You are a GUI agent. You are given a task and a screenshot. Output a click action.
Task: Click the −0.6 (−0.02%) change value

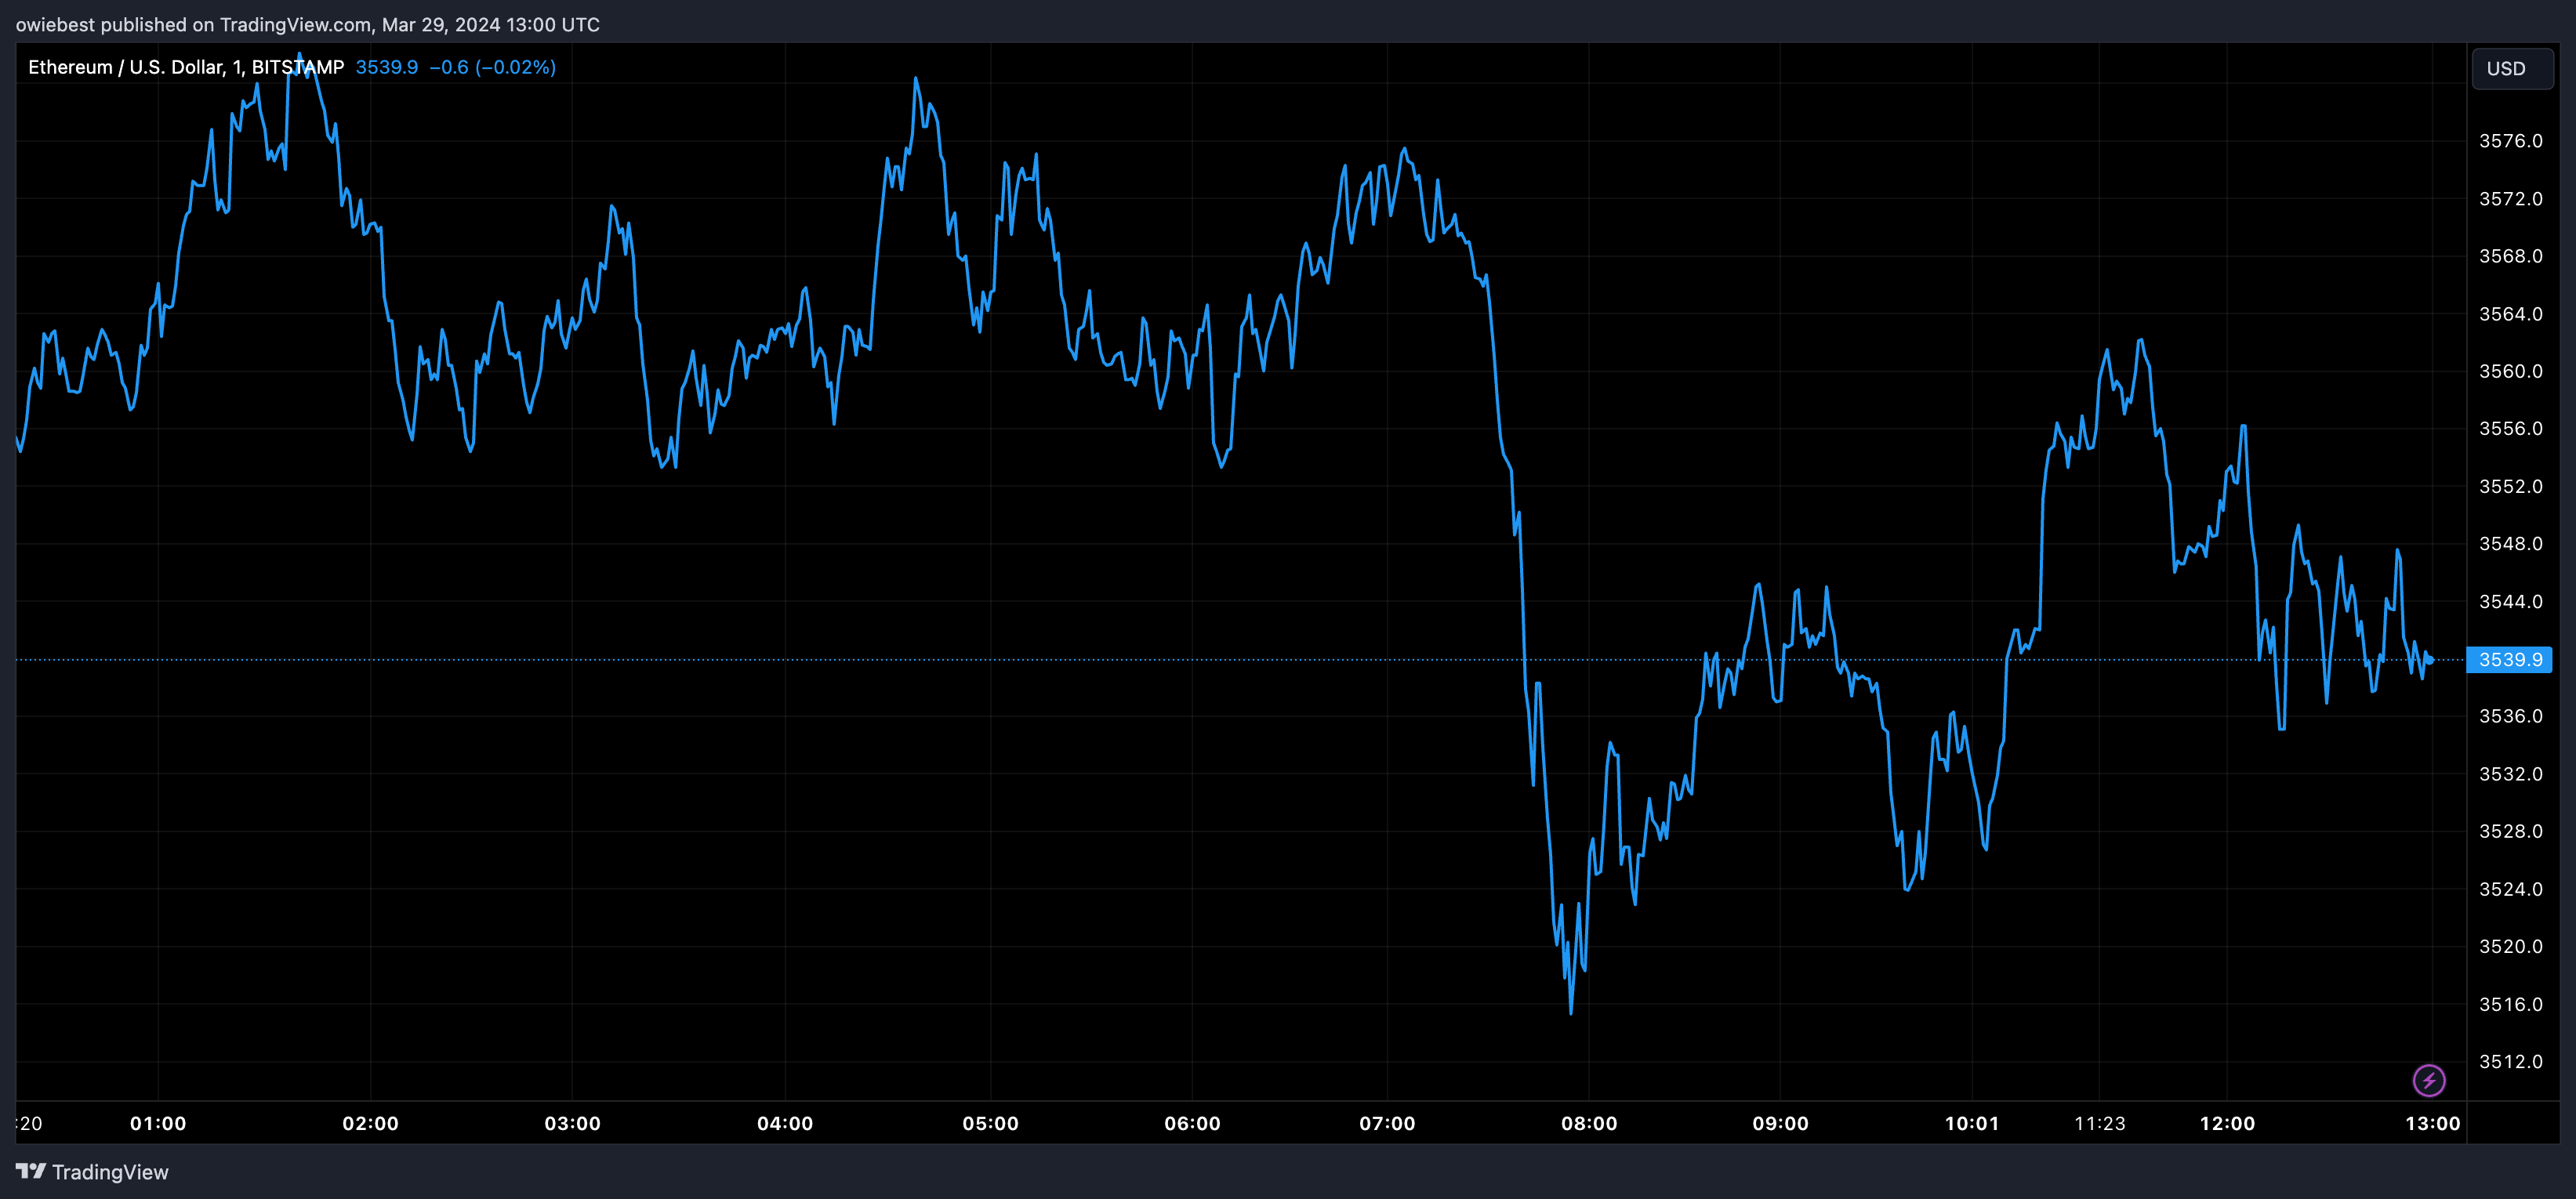pos(492,67)
